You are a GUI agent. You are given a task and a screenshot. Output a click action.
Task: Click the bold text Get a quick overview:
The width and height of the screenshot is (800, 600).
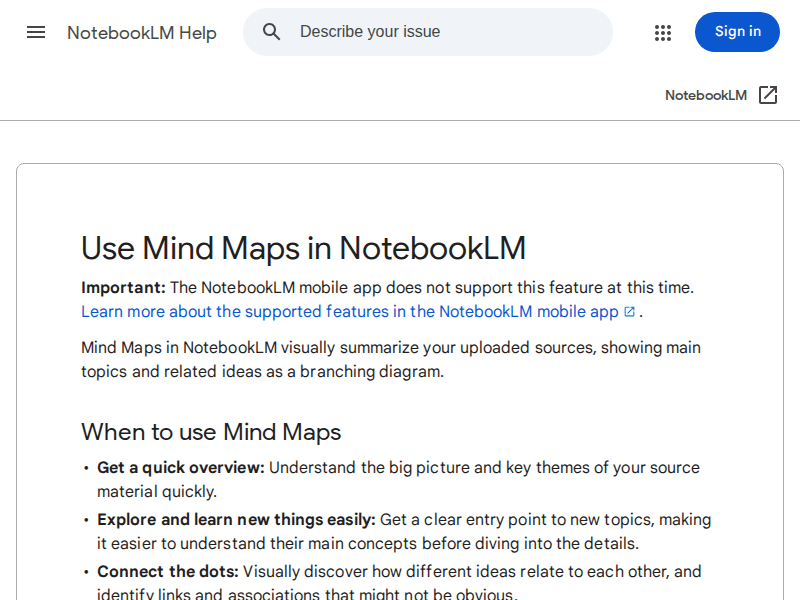click(181, 467)
